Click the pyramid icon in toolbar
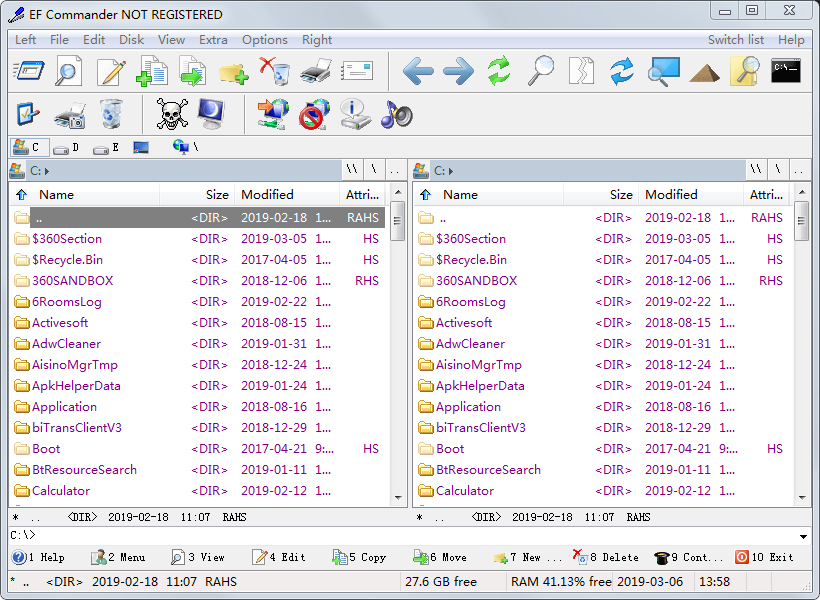This screenshot has height=600, width=820. coord(705,71)
